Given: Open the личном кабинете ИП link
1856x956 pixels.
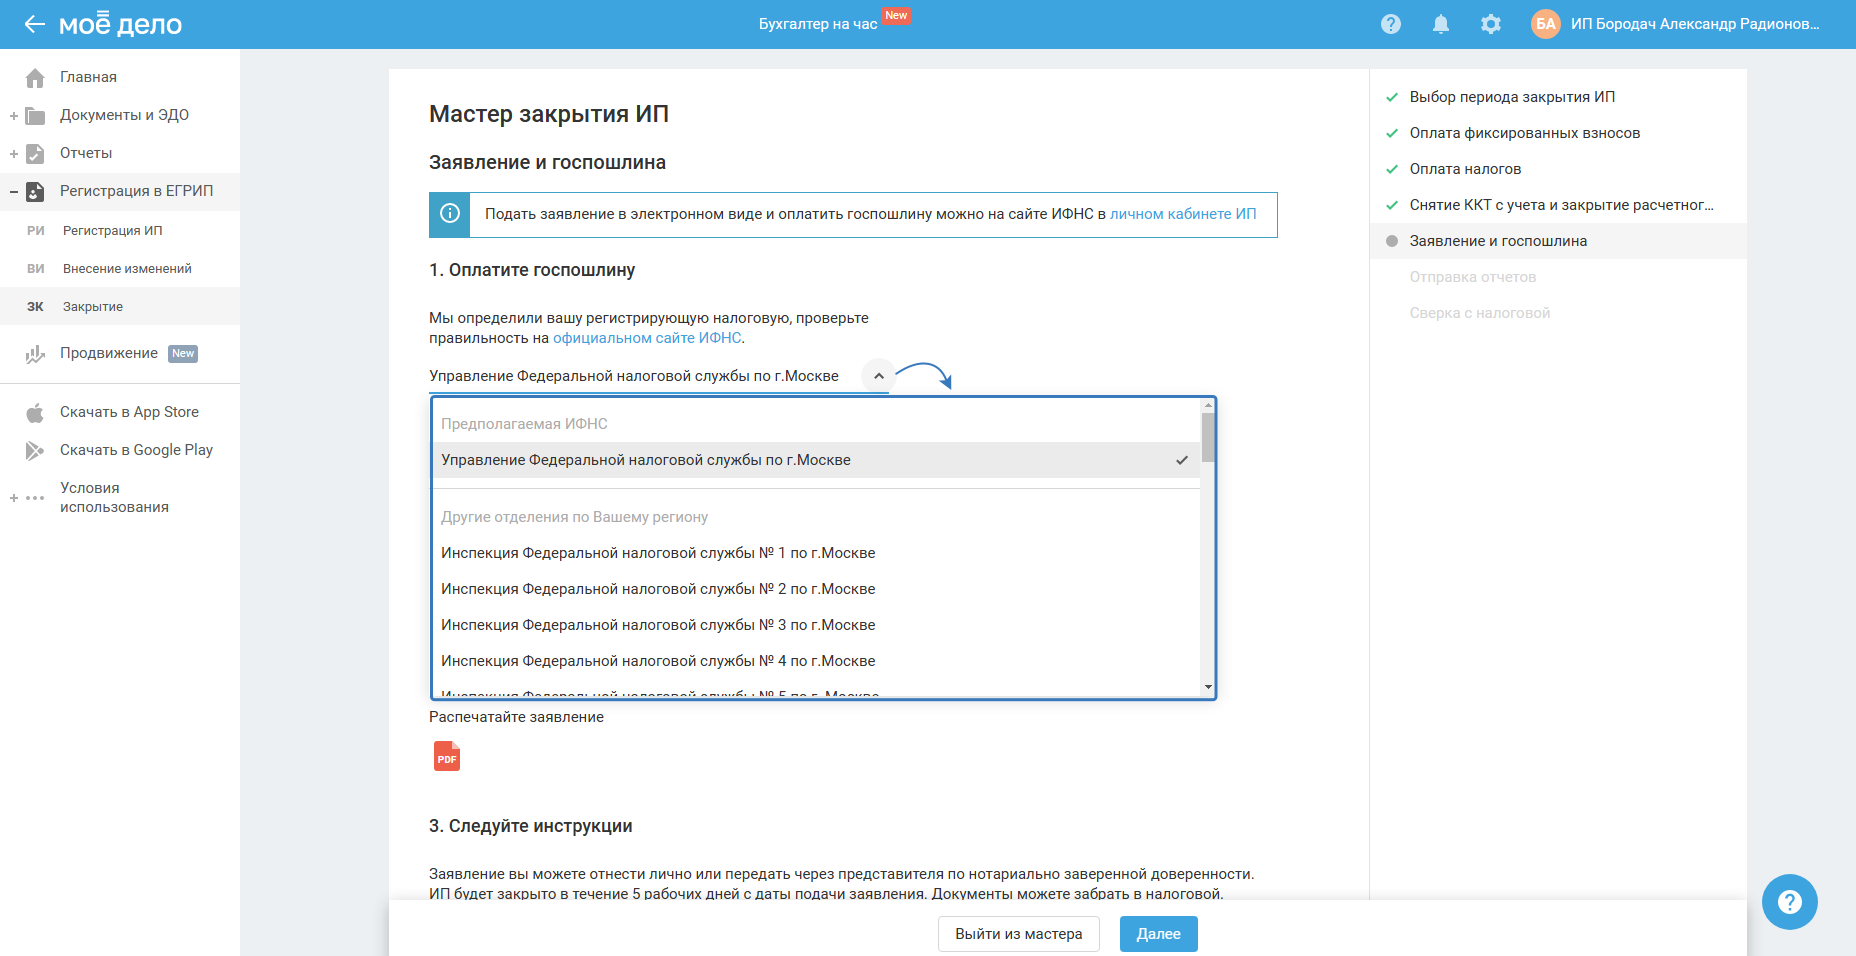Looking at the screenshot, I should [x=1183, y=214].
